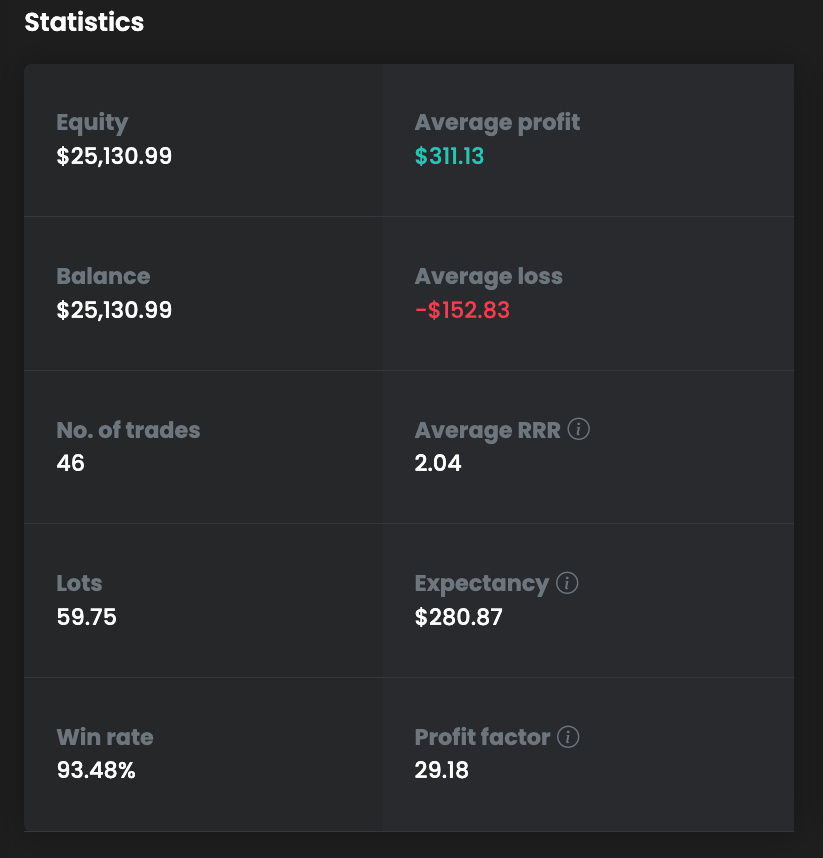Select the green $311.13 value

point(449,156)
